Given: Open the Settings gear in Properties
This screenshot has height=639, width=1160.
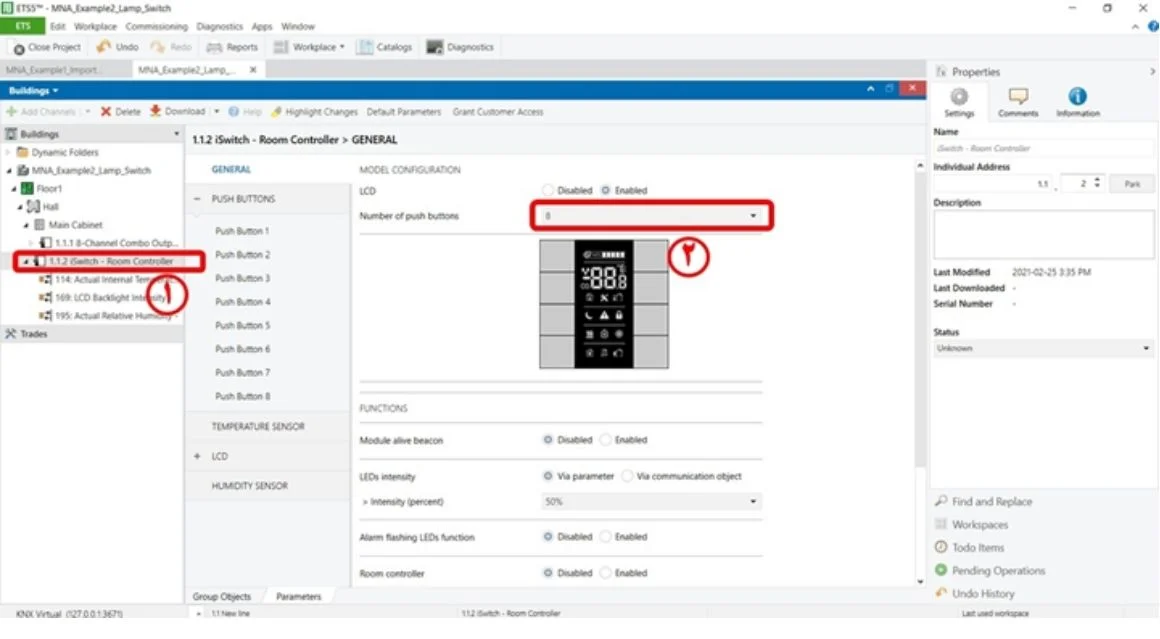Looking at the screenshot, I should [x=960, y=97].
